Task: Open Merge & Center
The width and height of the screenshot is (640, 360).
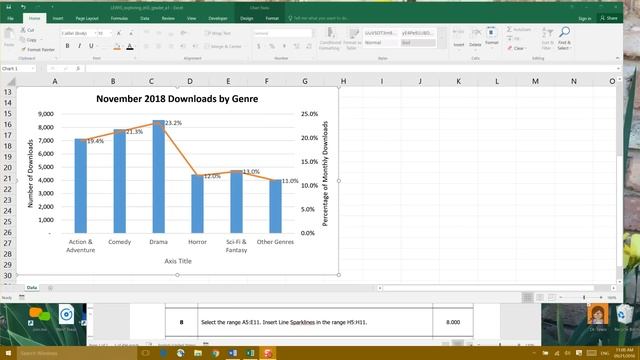Action: pyautogui.click(x=224, y=47)
